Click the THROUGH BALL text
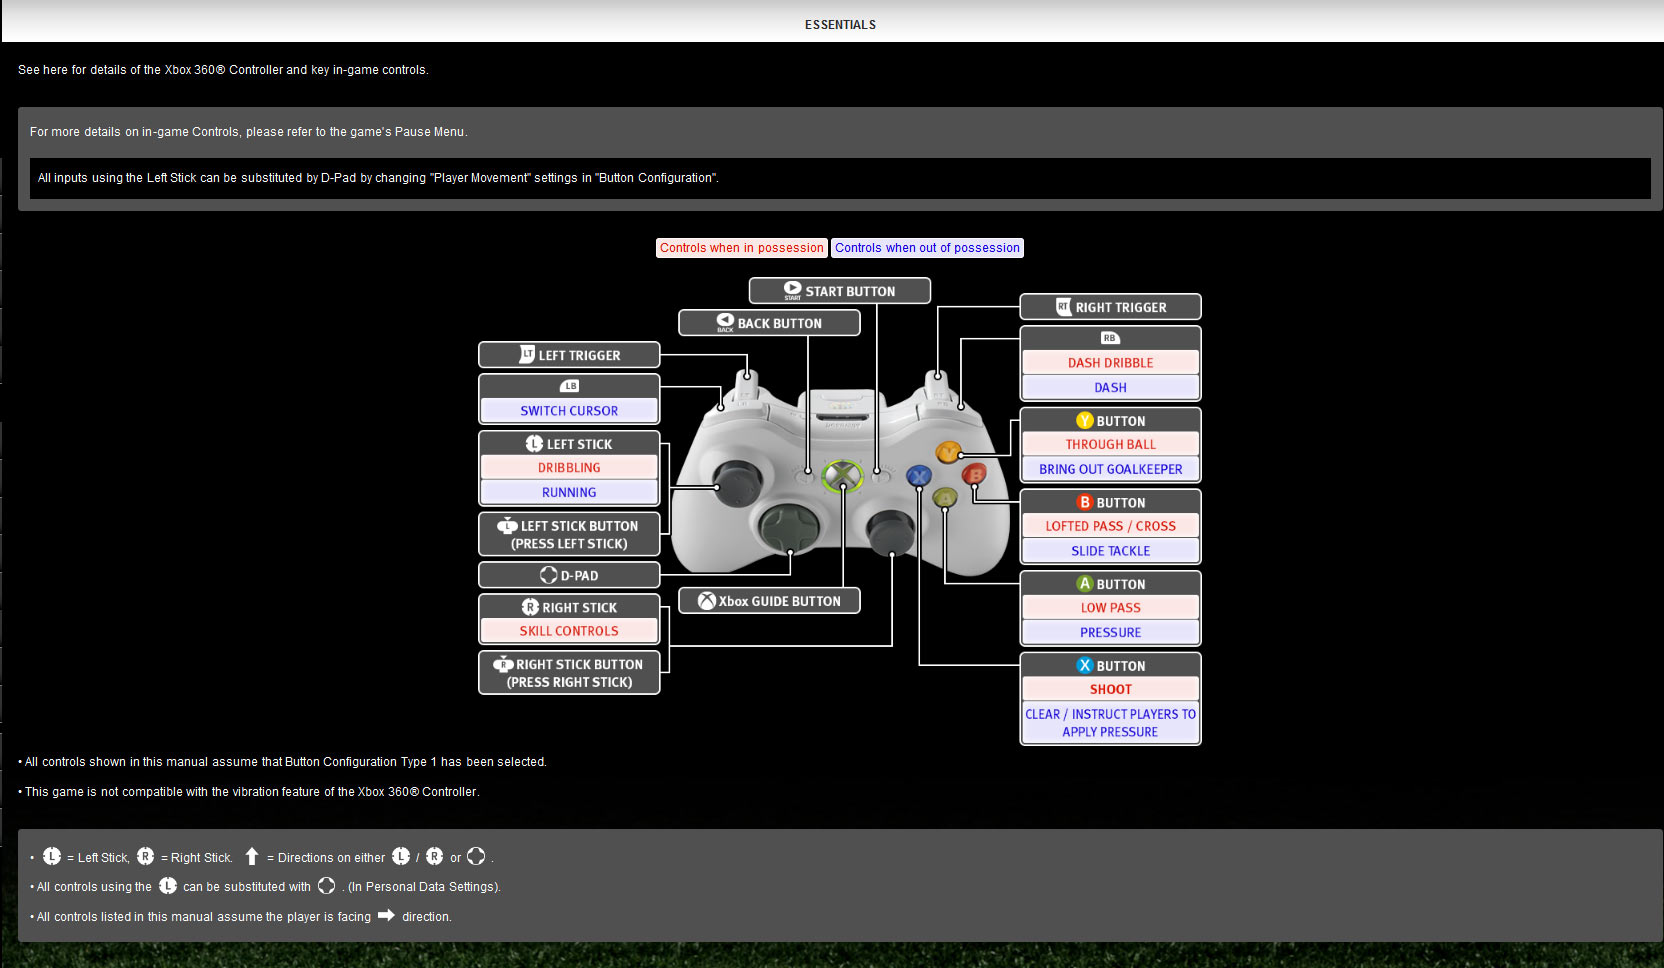The height and width of the screenshot is (968, 1664). [1110, 445]
